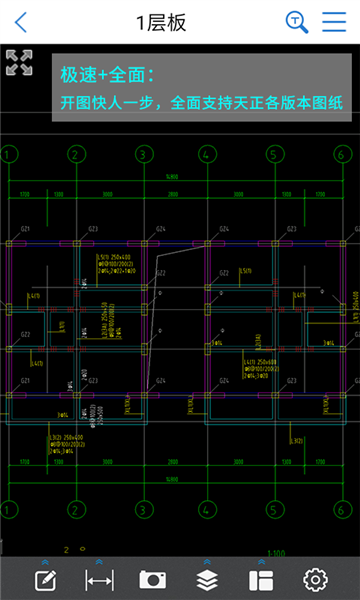Viewport: 360px width, 600px height.
Task: Tap the back arrow in header
Action: (x=21, y=22)
